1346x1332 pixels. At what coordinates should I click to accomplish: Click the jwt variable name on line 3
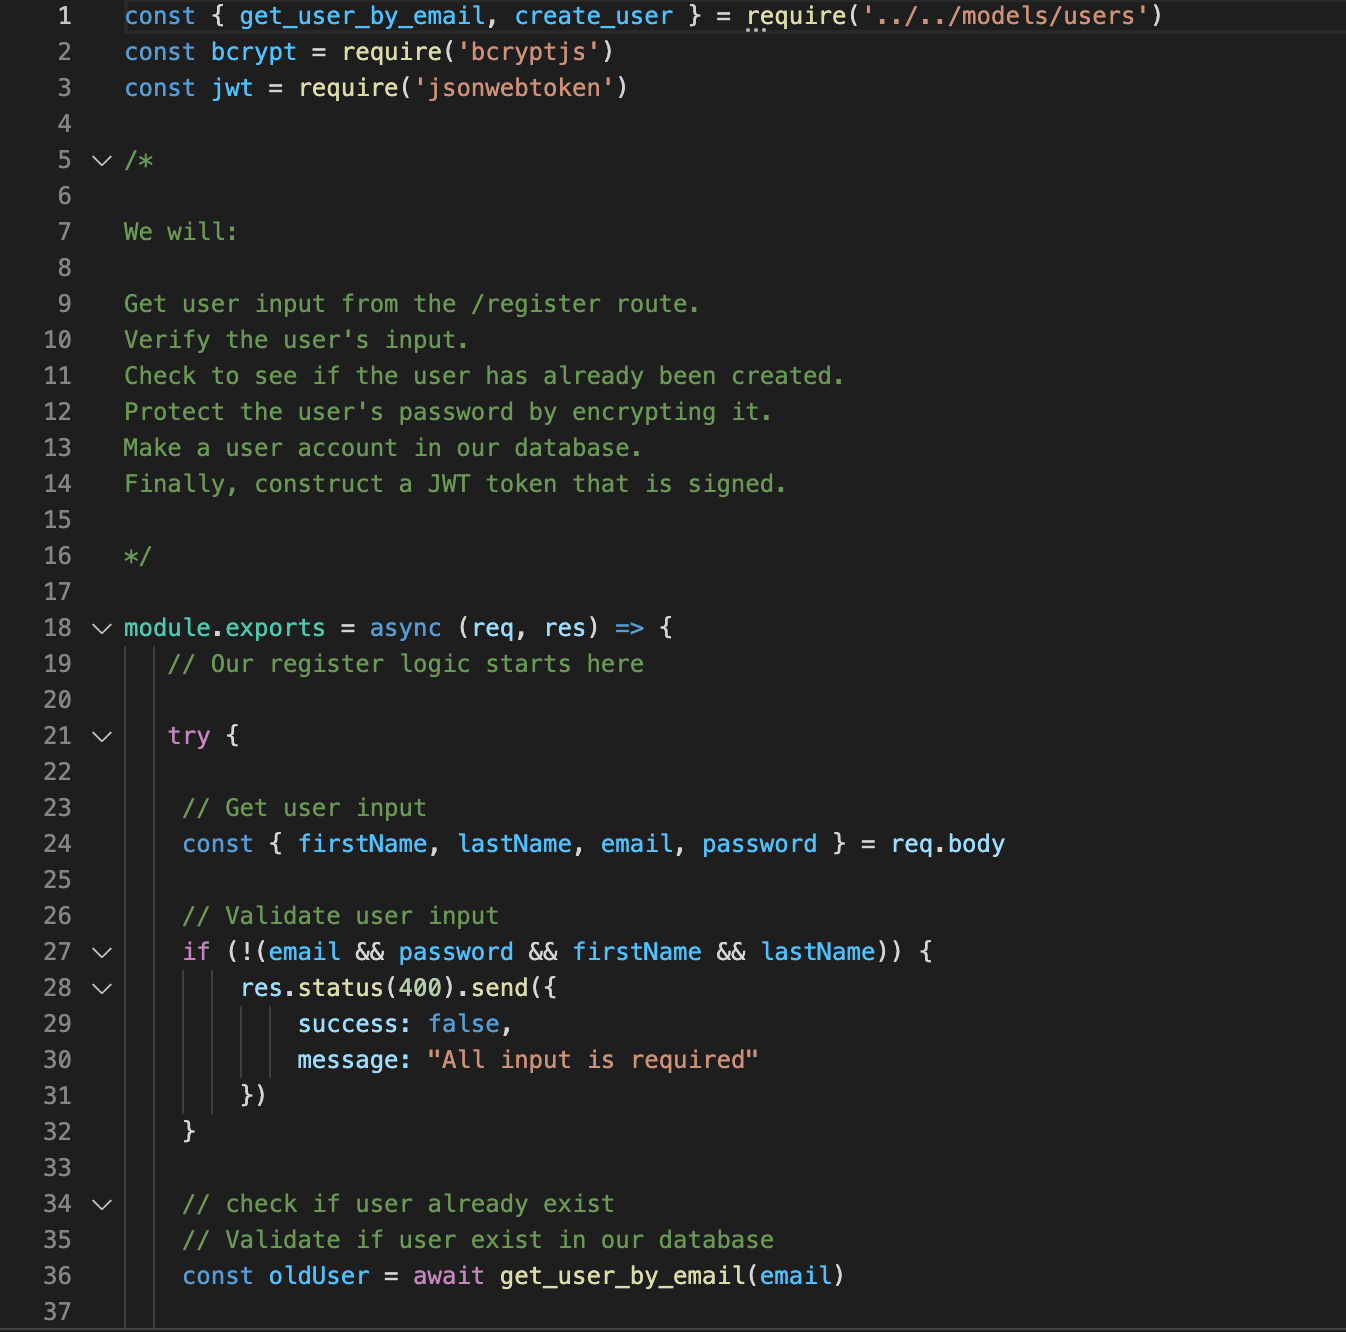point(232,88)
